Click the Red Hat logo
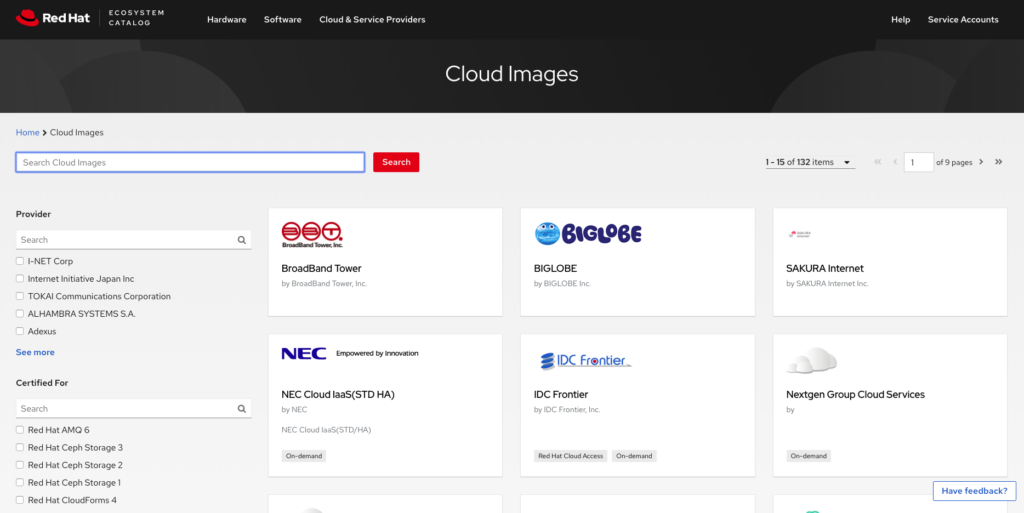This screenshot has width=1024, height=513. 53,18
